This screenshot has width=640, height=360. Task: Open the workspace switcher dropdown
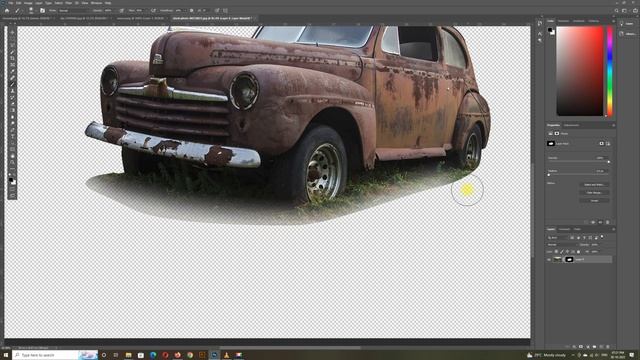point(624,11)
